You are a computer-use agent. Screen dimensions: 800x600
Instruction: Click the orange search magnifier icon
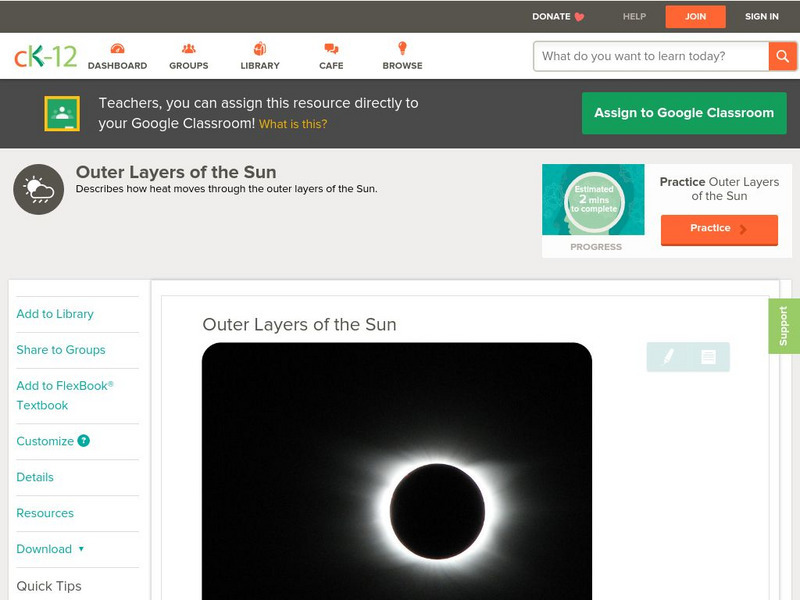click(x=781, y=56)
